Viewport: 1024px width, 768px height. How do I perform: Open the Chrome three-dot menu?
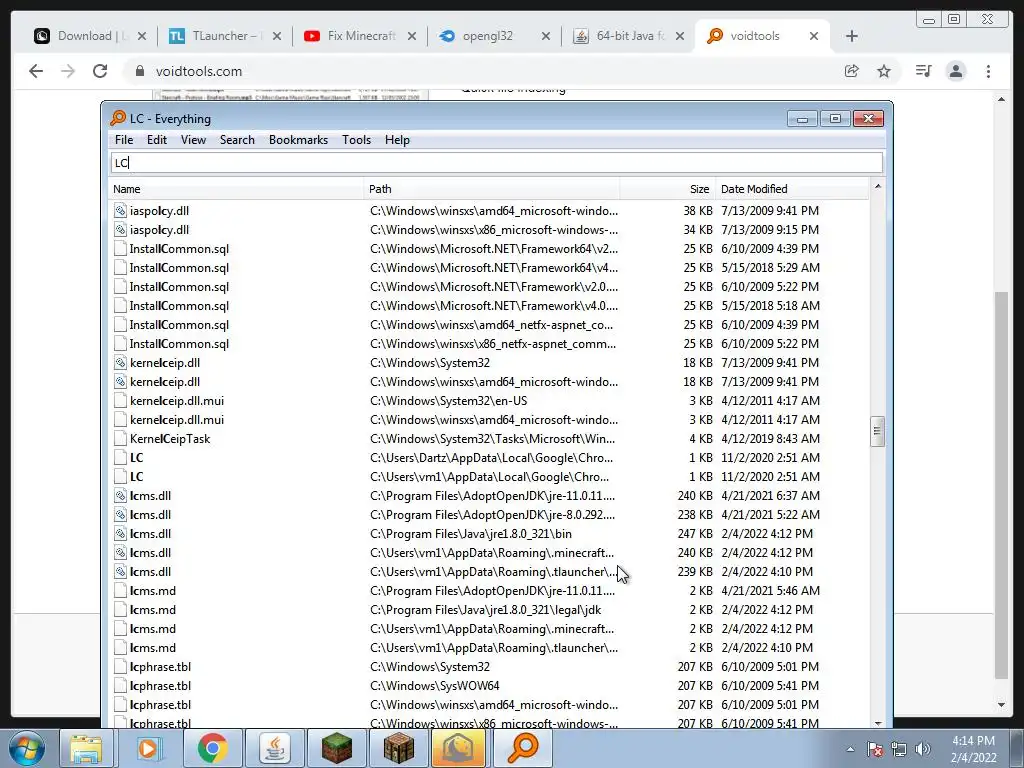click(x=988, y=71)
